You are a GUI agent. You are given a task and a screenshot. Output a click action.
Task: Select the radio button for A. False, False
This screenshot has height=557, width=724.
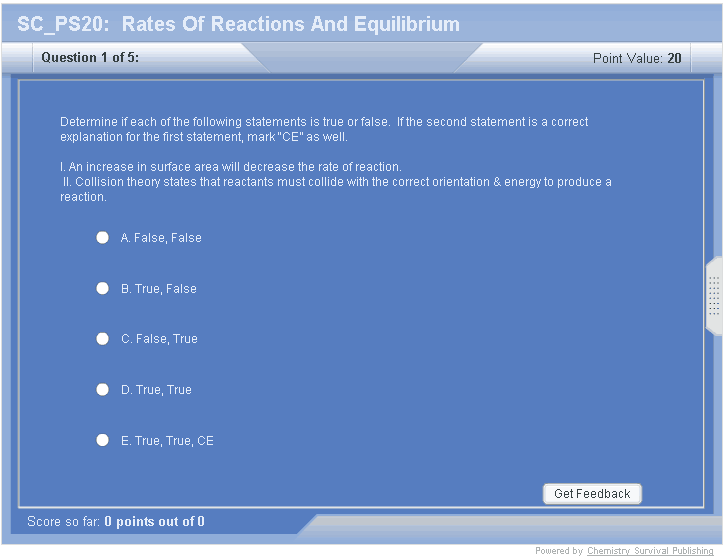point(102,238)
